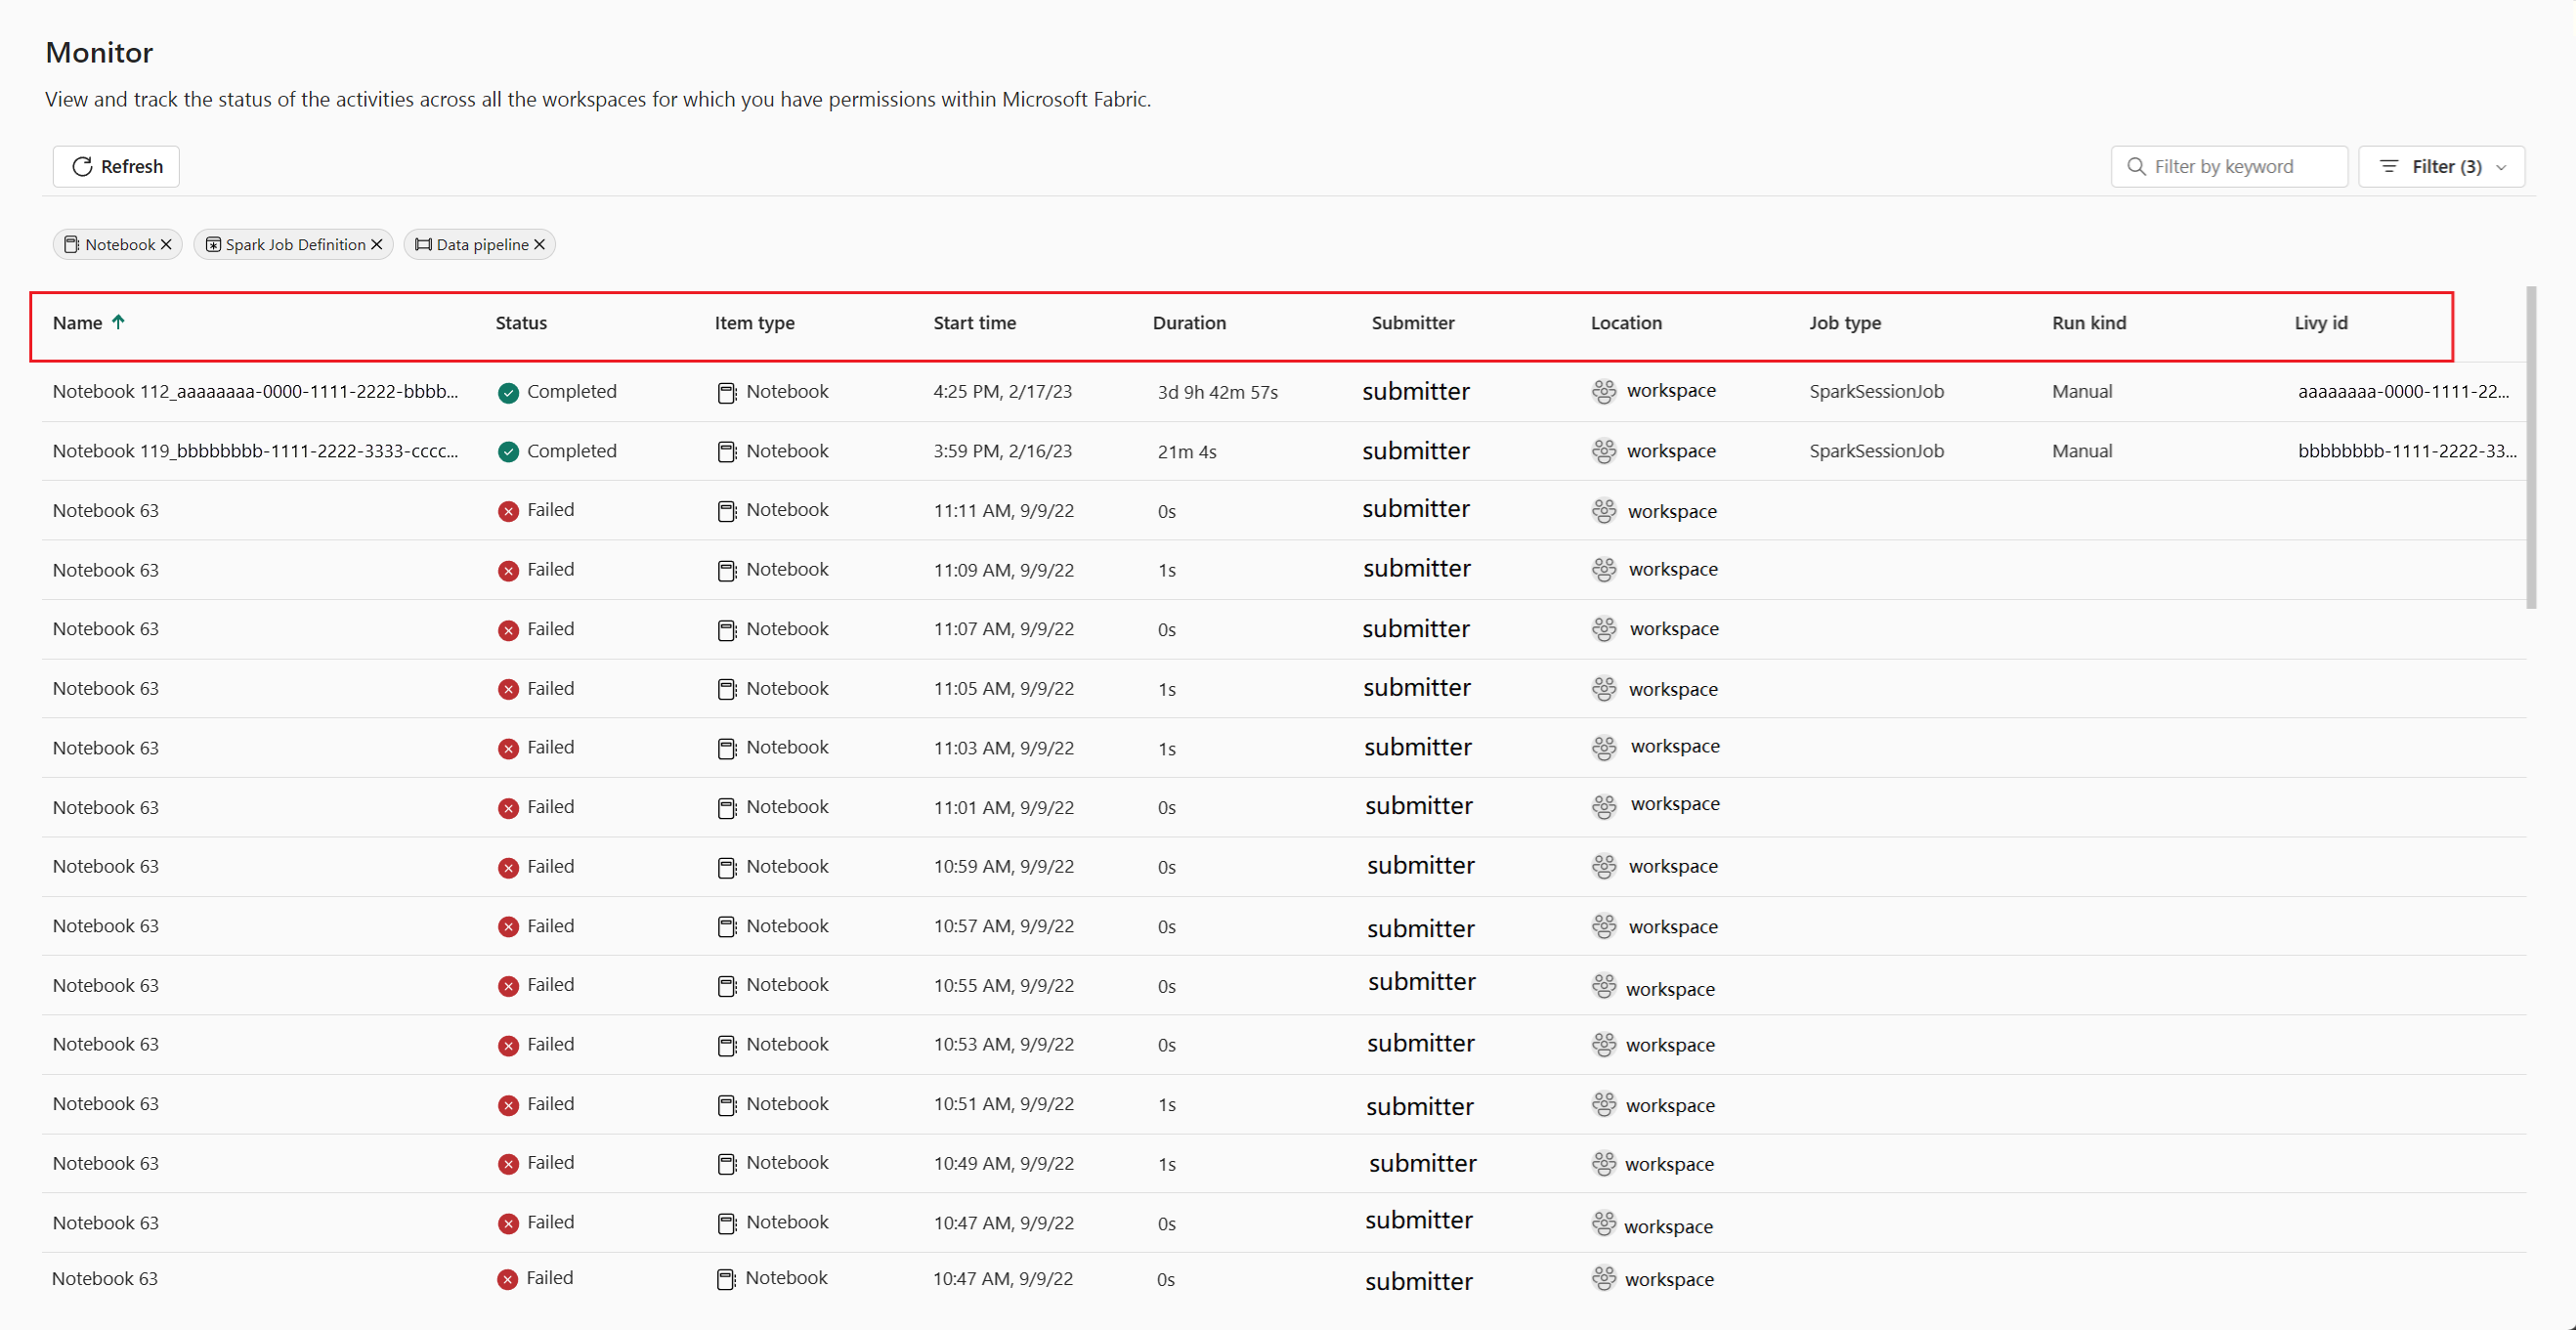Select the duration 3d 9h 42m 57s
This screenshot has width=2576, height=1330.
coord(1217,393)
